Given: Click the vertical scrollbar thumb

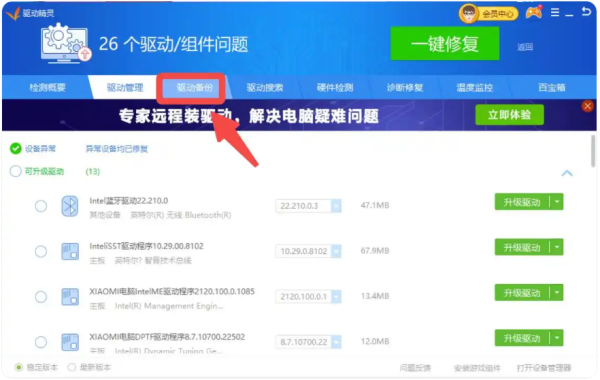Looking at the screenshot, I should pos(593,152).
